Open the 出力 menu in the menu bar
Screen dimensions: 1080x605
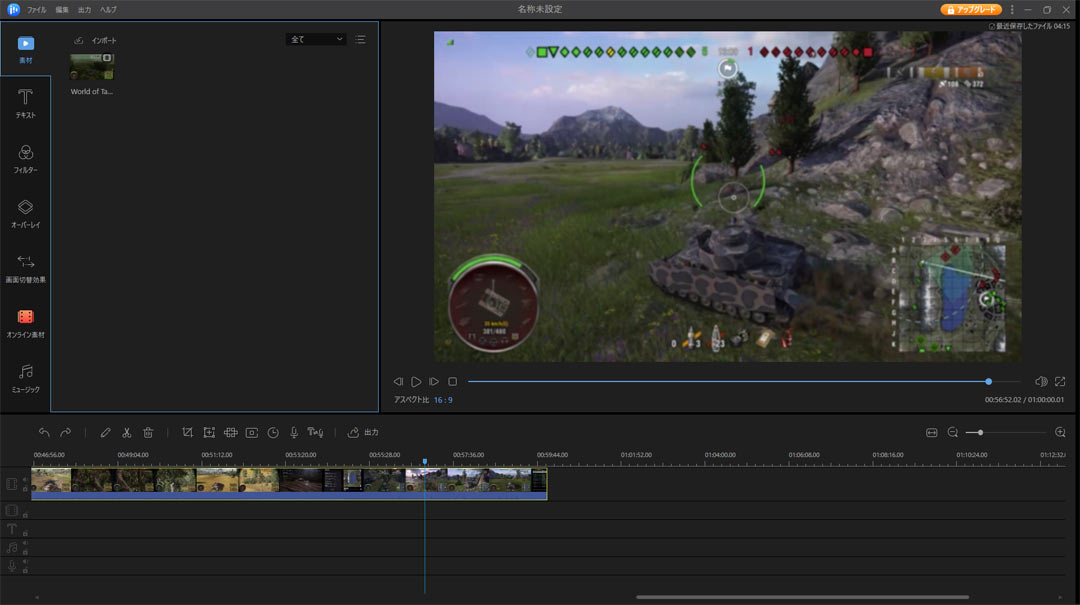click(x=84, y=10)
